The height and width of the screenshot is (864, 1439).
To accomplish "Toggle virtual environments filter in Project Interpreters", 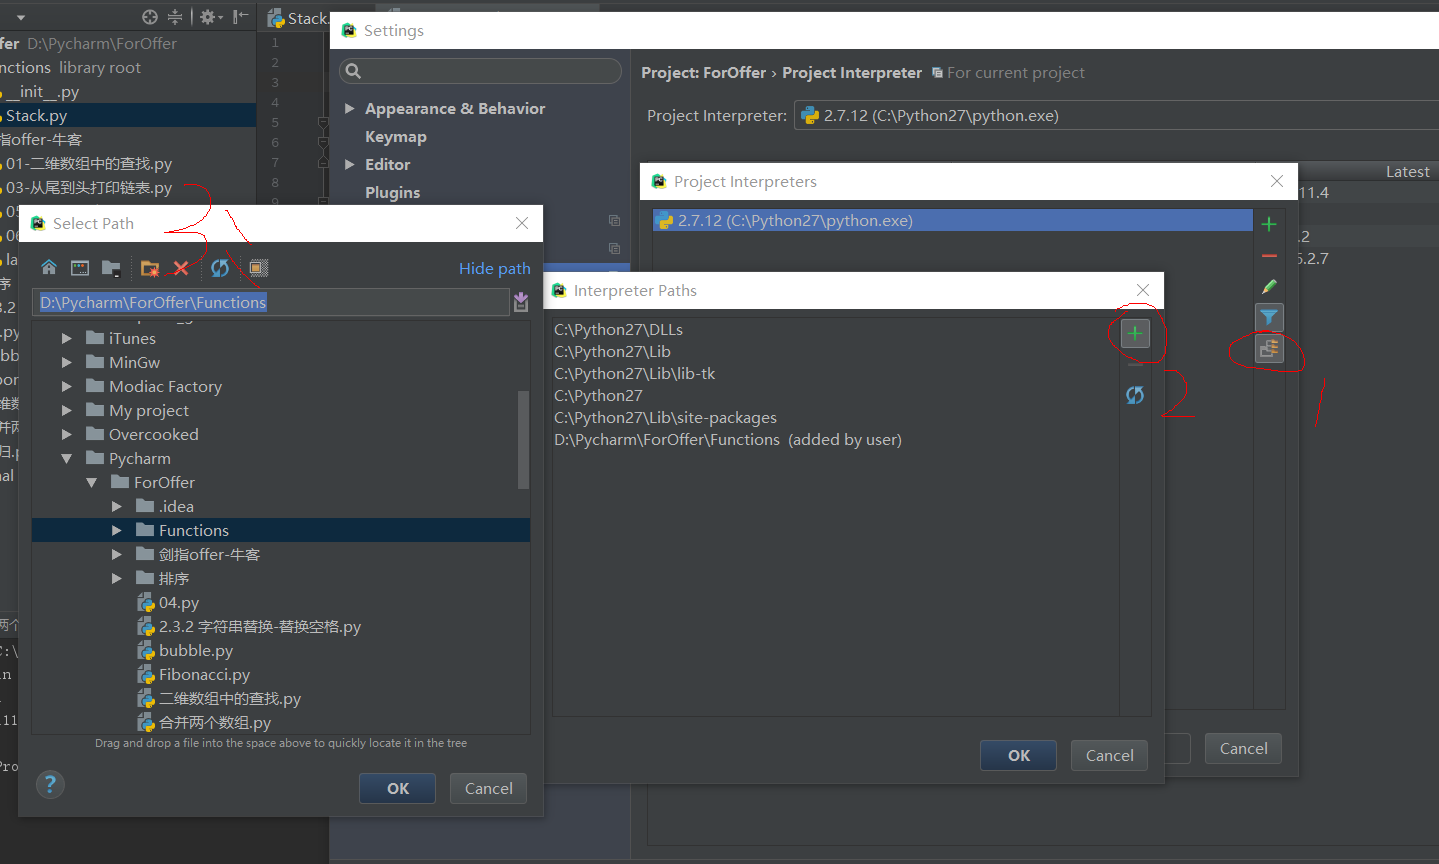I will (x=1269, y=318).
